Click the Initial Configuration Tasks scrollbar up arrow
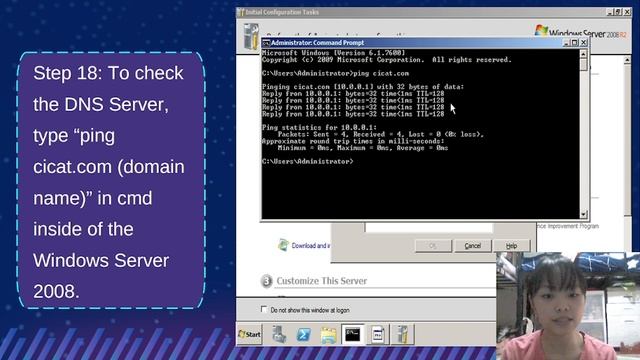The width and height of the screenshot is (640, 360). tap(627, 60)
